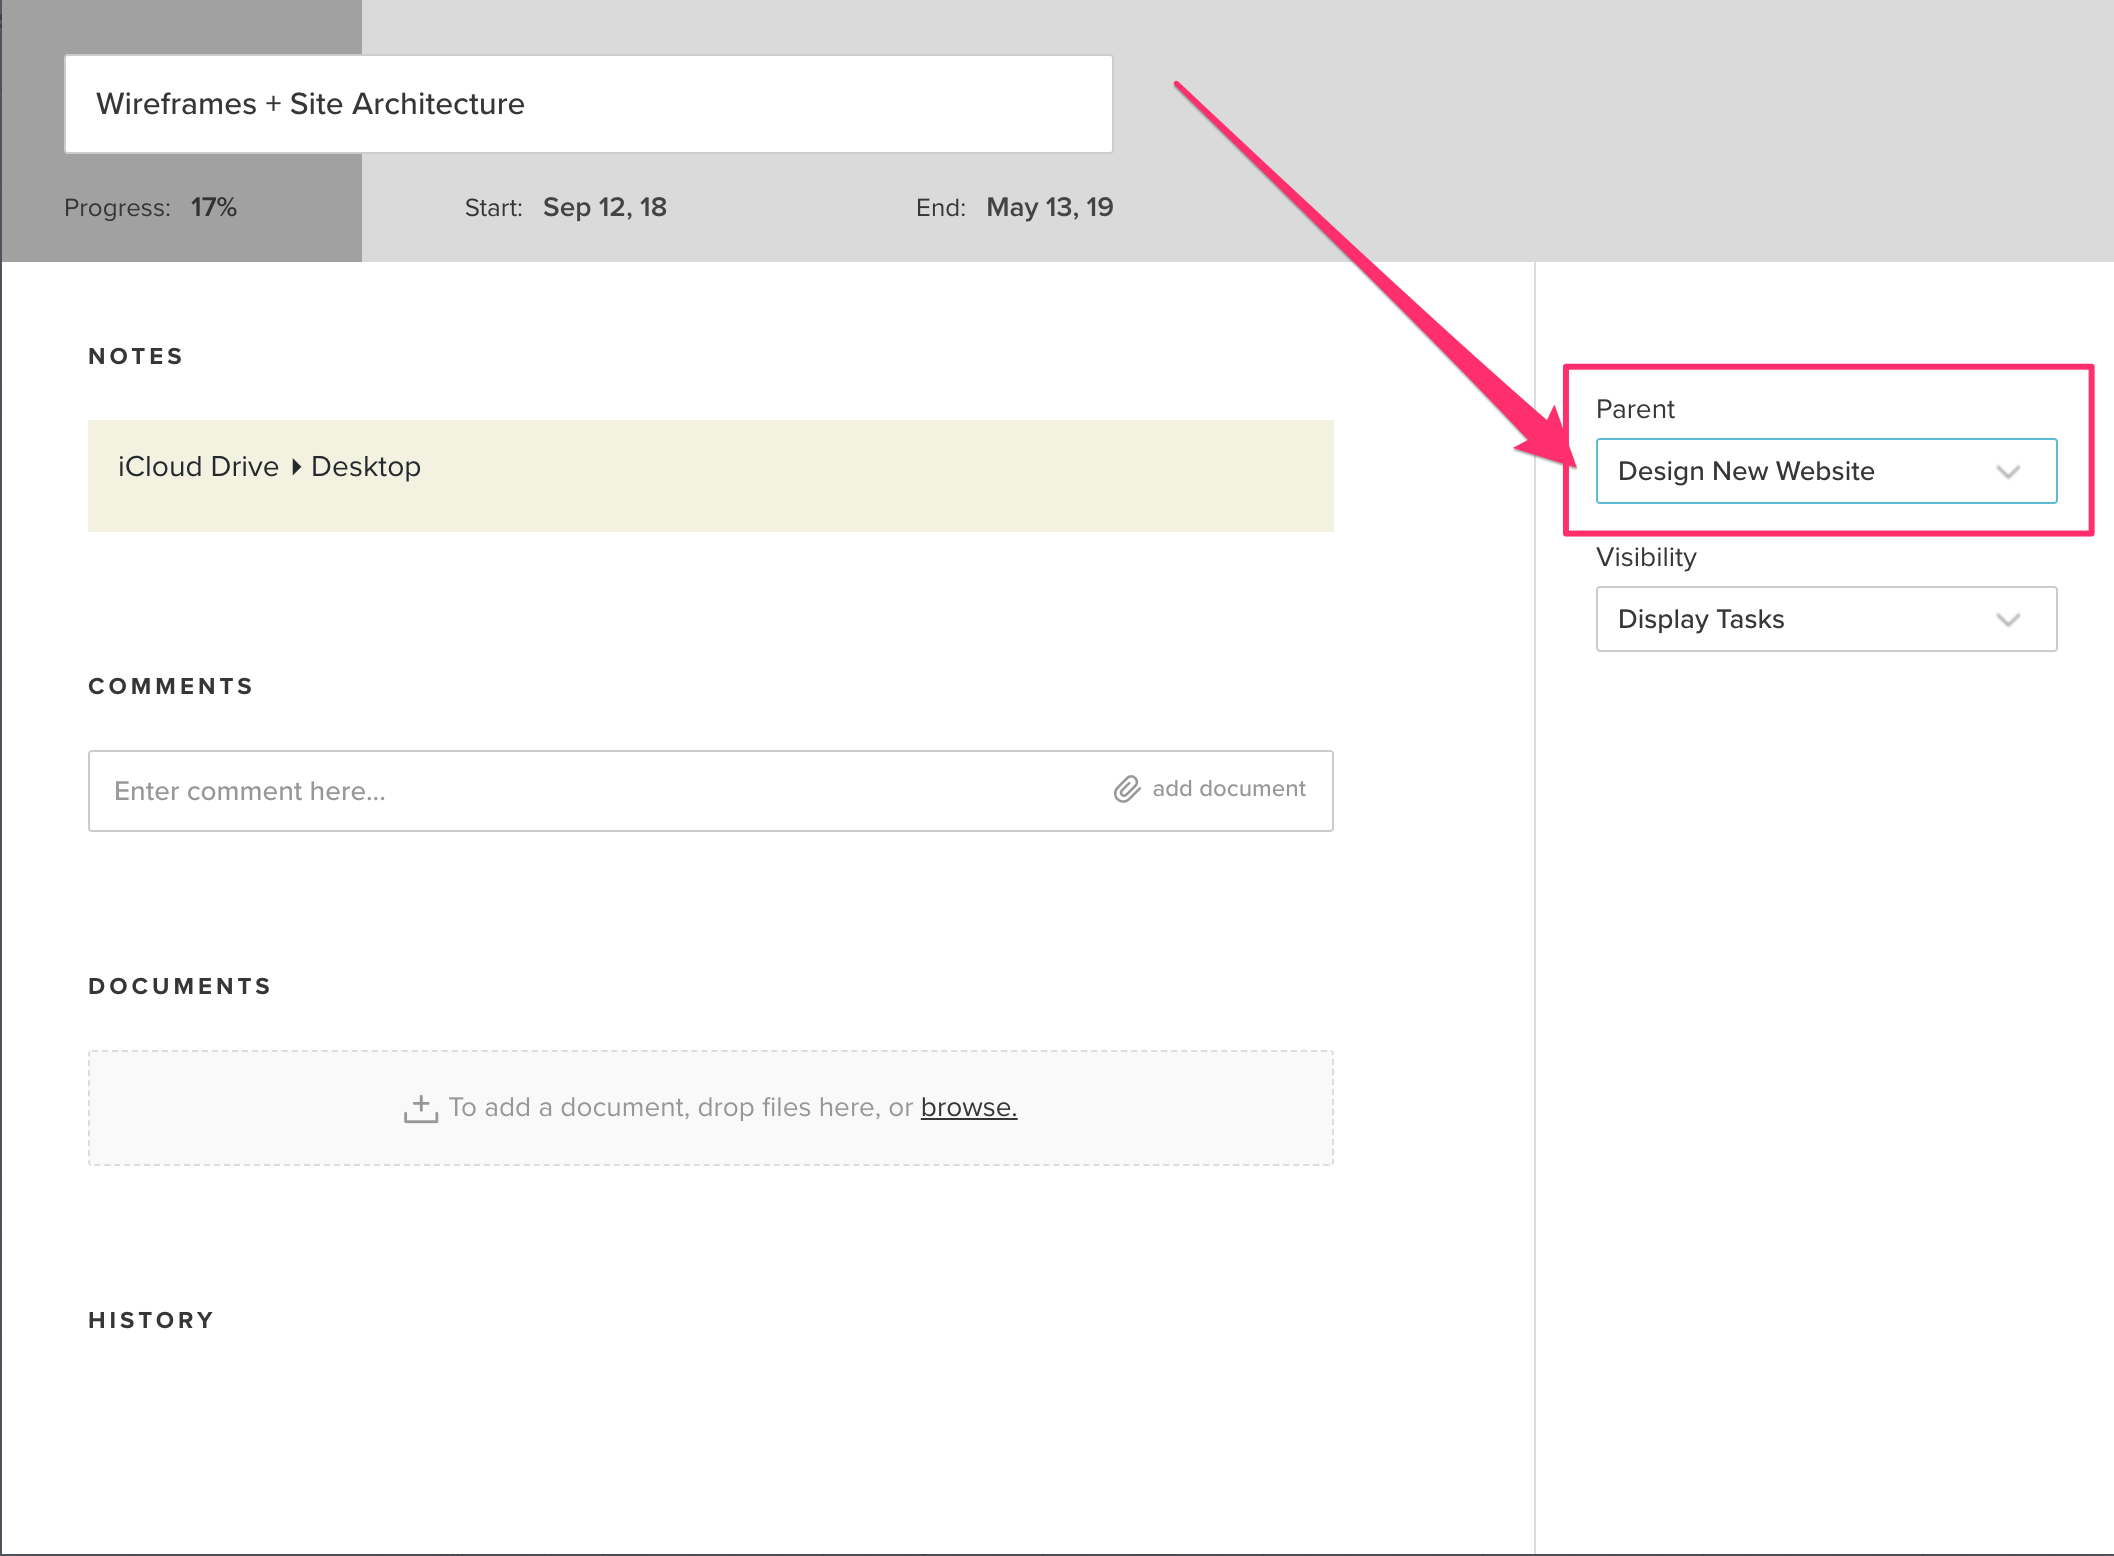Open the Parent dropdown showing Design New Website
The width and height of the screenshot is (2114, 1556).
pyautogui.click(x=1826, y=471)
